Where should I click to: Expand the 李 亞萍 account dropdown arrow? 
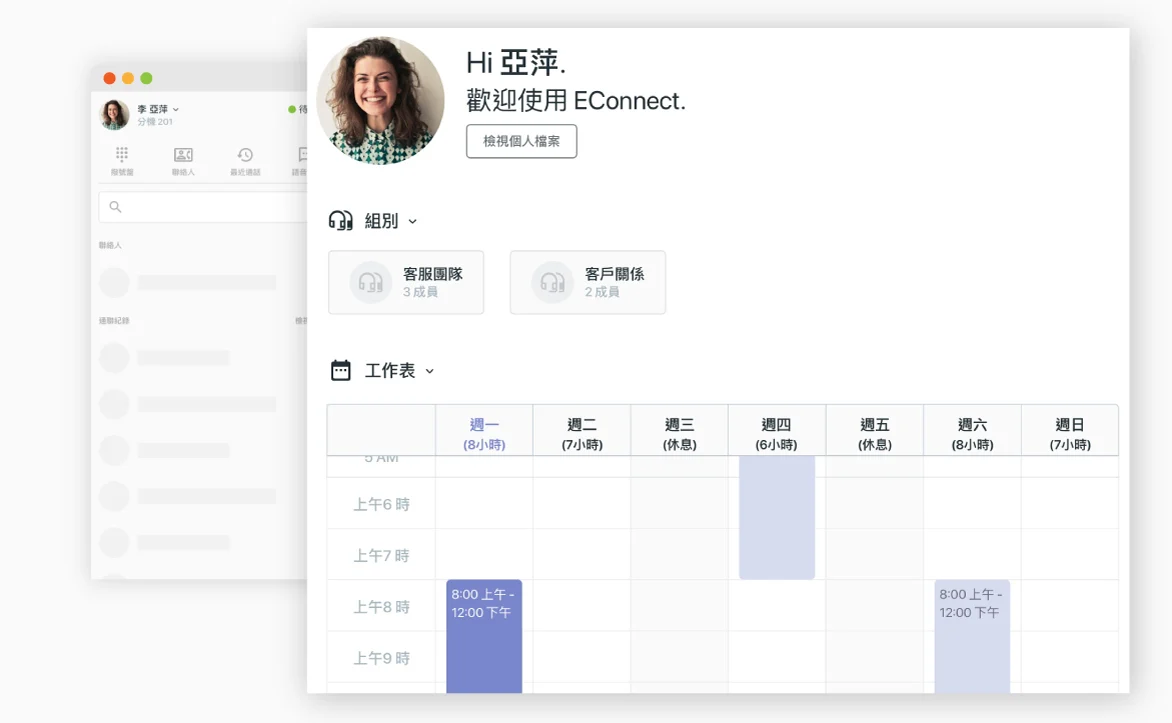click(x=176, y=109)
